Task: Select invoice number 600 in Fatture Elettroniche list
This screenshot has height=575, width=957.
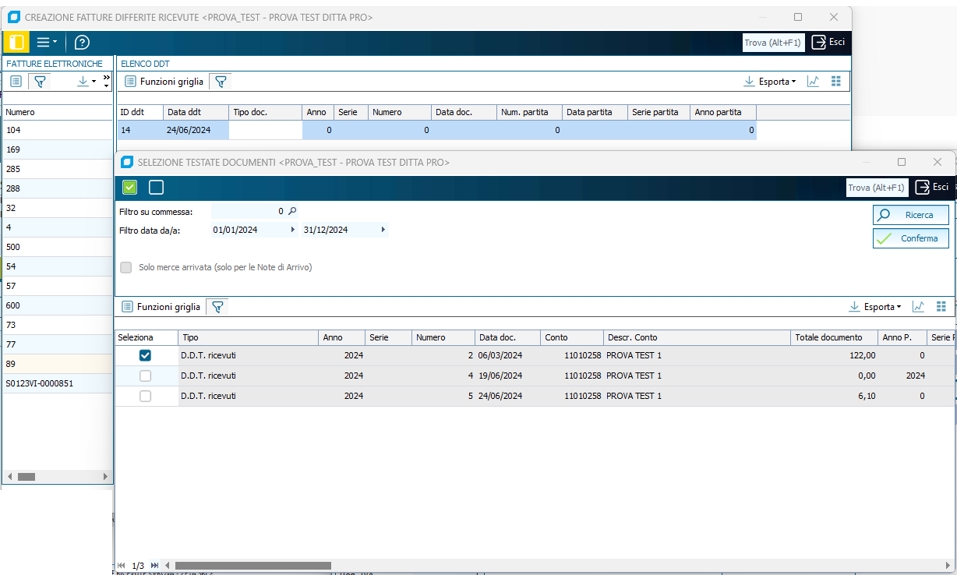Action: [12, 305]
